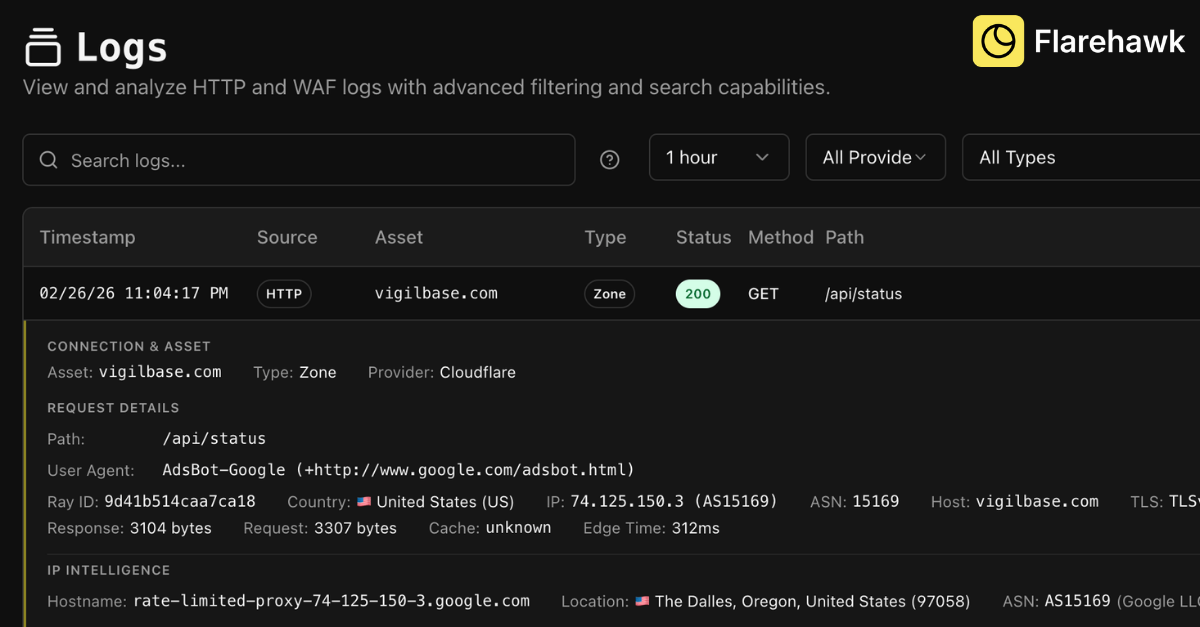Open the 1 hour time range dropdown
This screenshot has width=1200, height=627.
[x=719, y=157]
